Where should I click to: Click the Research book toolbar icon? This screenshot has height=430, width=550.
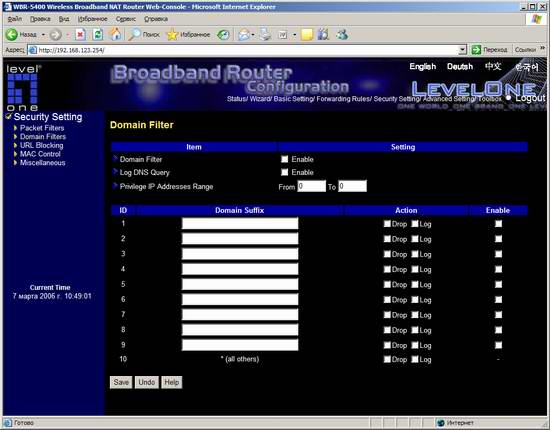click(323, 34)
